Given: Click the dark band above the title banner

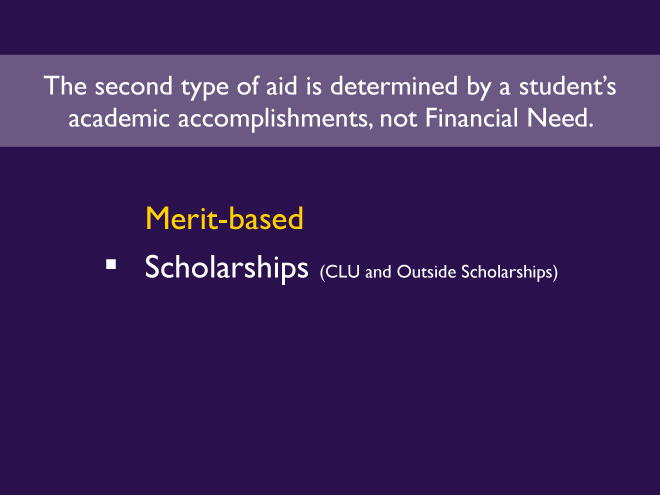Looking at the screenshot, I should [x=330, y=27].
